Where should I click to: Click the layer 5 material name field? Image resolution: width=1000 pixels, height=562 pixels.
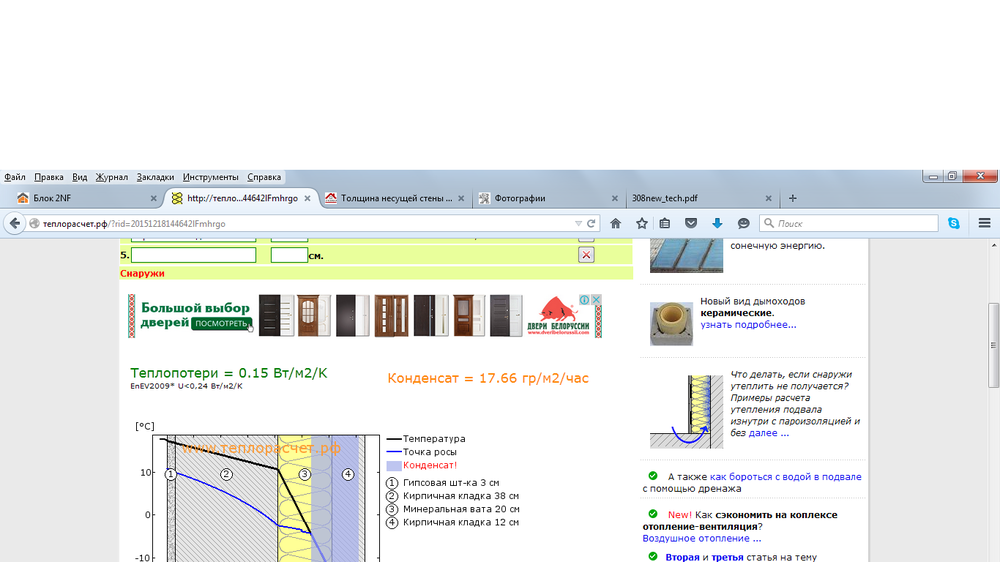193,255
